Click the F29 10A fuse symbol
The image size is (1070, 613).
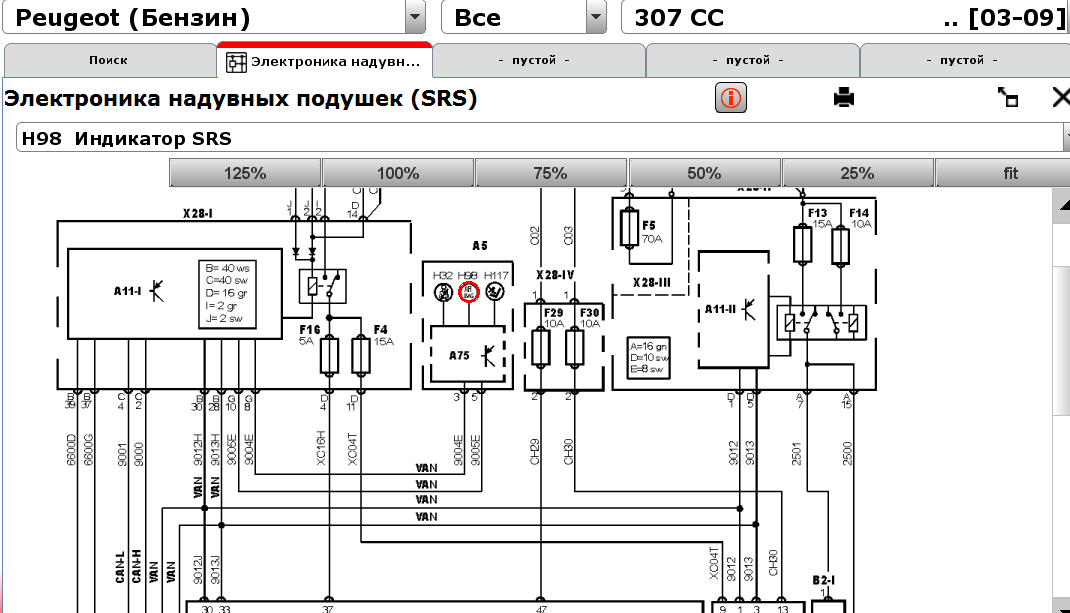pyautogui.click(x=540, y=347)
